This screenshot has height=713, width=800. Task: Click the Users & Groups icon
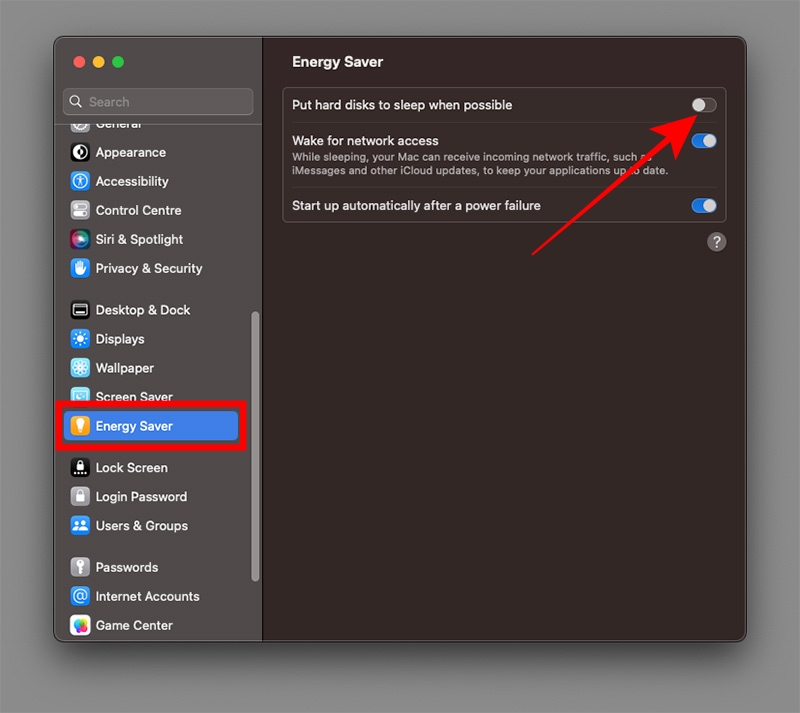(x=80, y=526)
